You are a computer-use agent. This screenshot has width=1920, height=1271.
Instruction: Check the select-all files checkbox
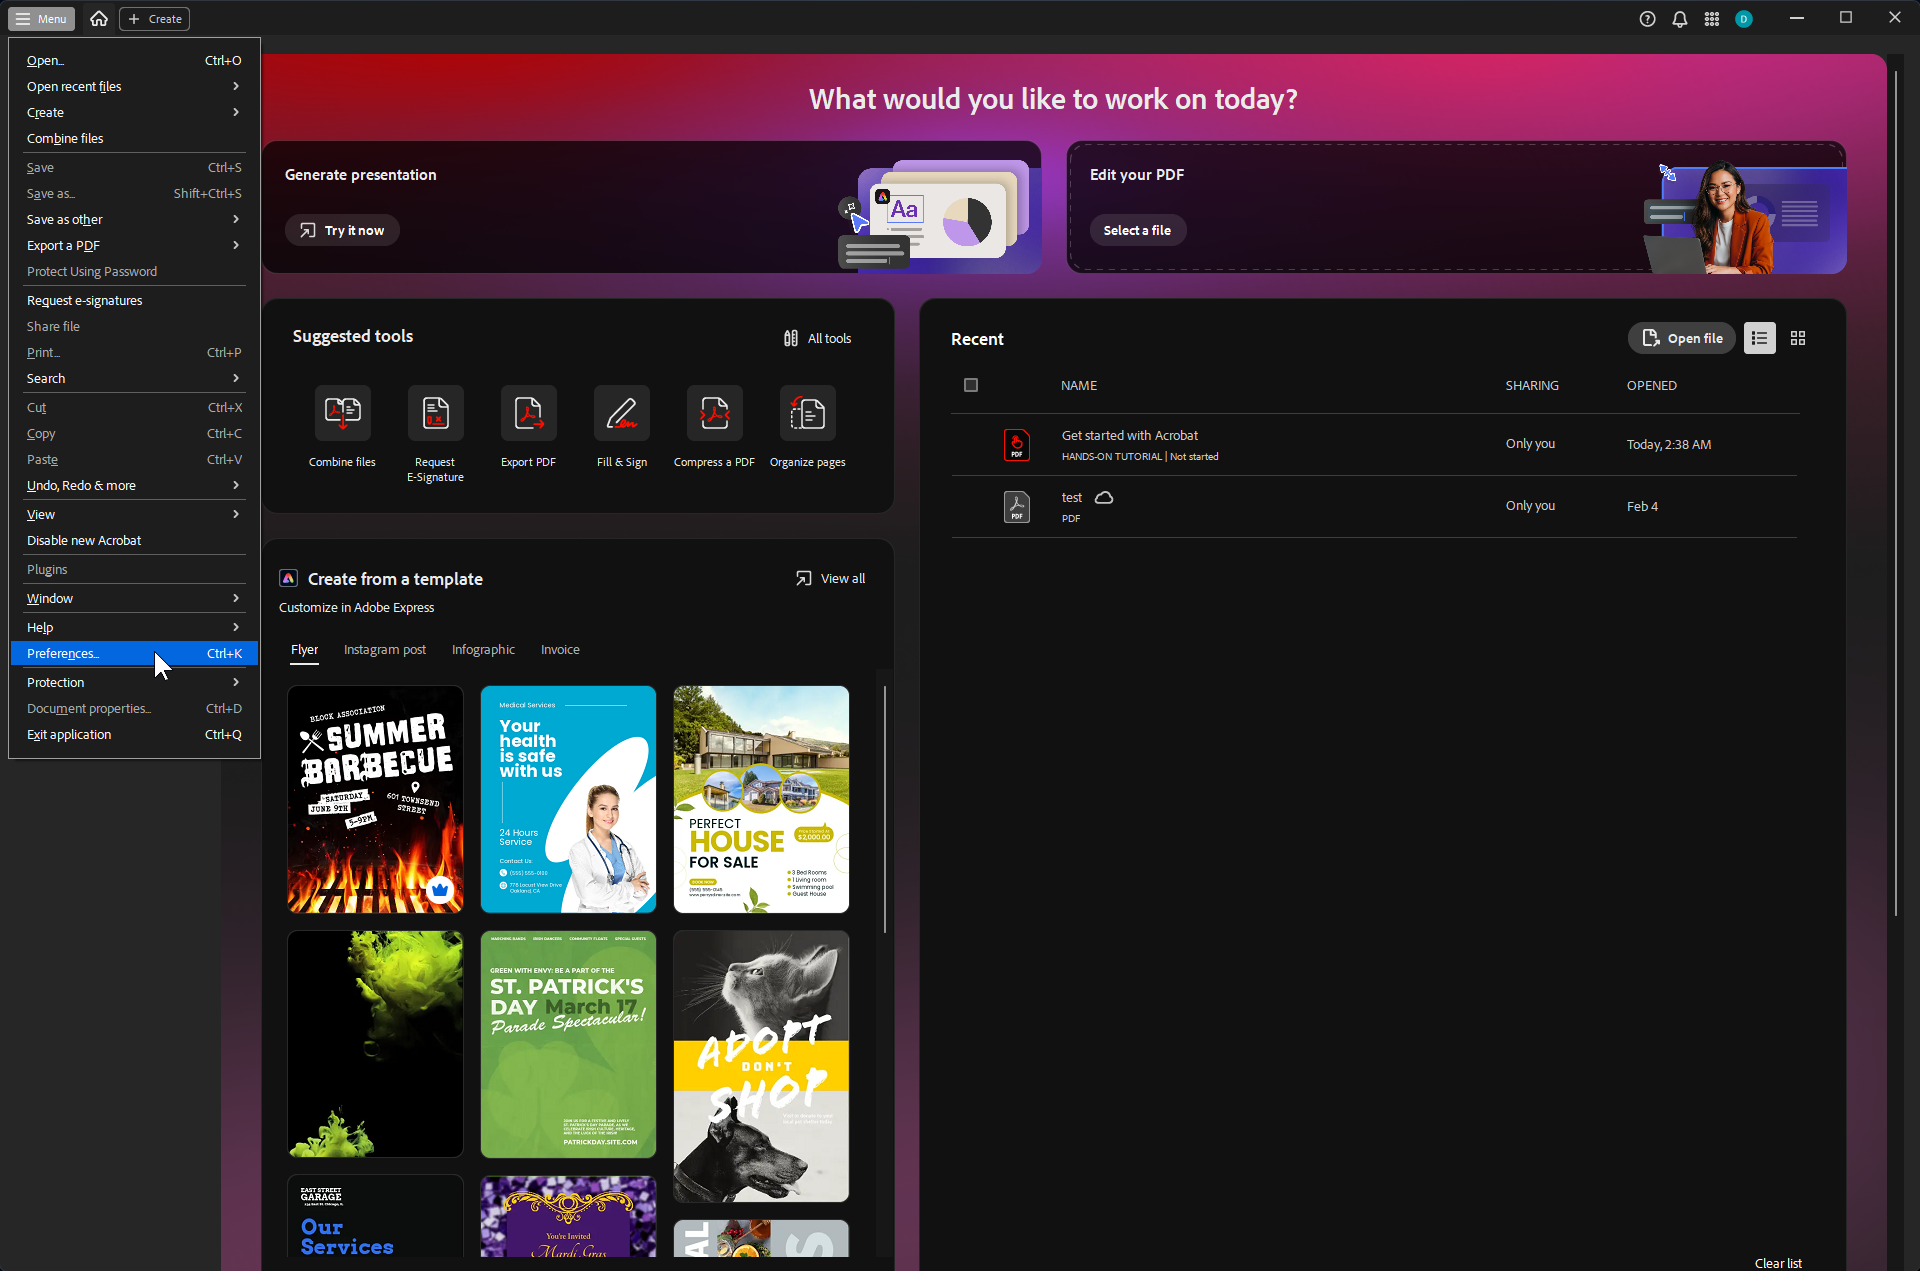[970, 385]
